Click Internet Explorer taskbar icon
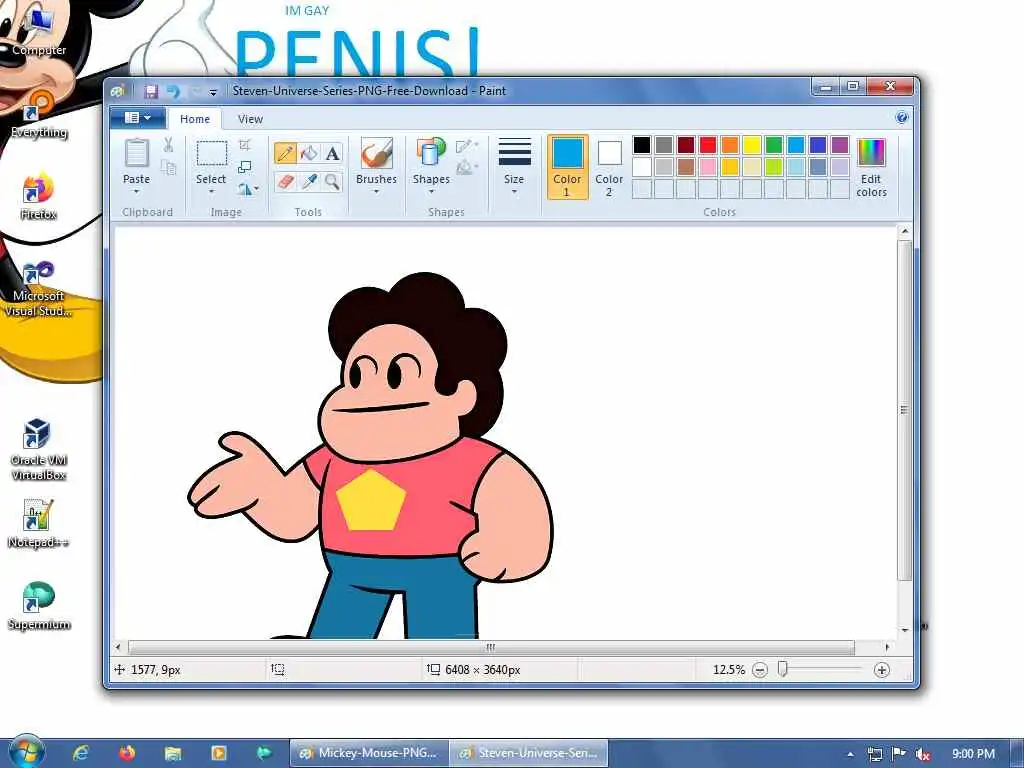 tap(81, 753)
